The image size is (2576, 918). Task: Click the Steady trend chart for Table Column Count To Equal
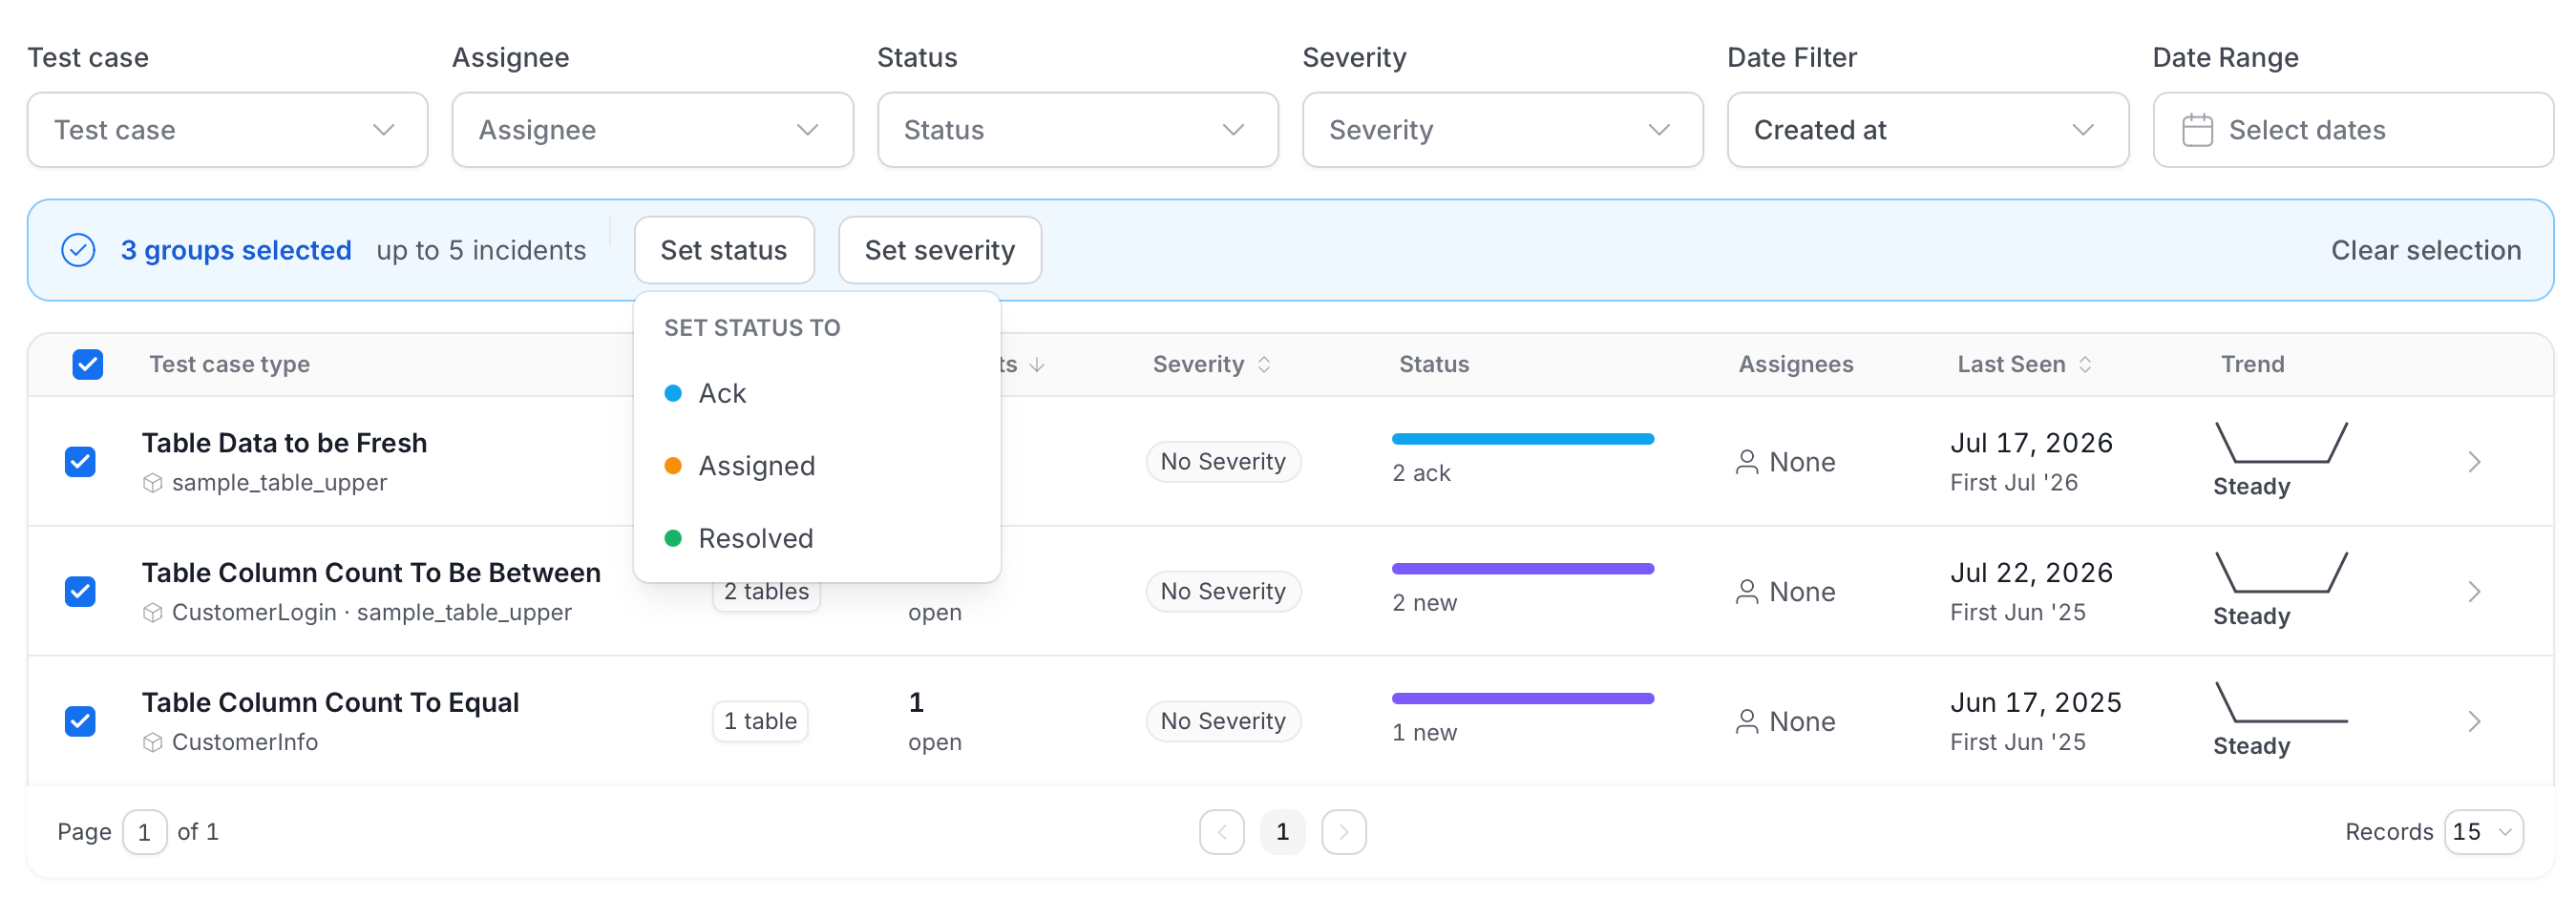[x=2281, y=702]
